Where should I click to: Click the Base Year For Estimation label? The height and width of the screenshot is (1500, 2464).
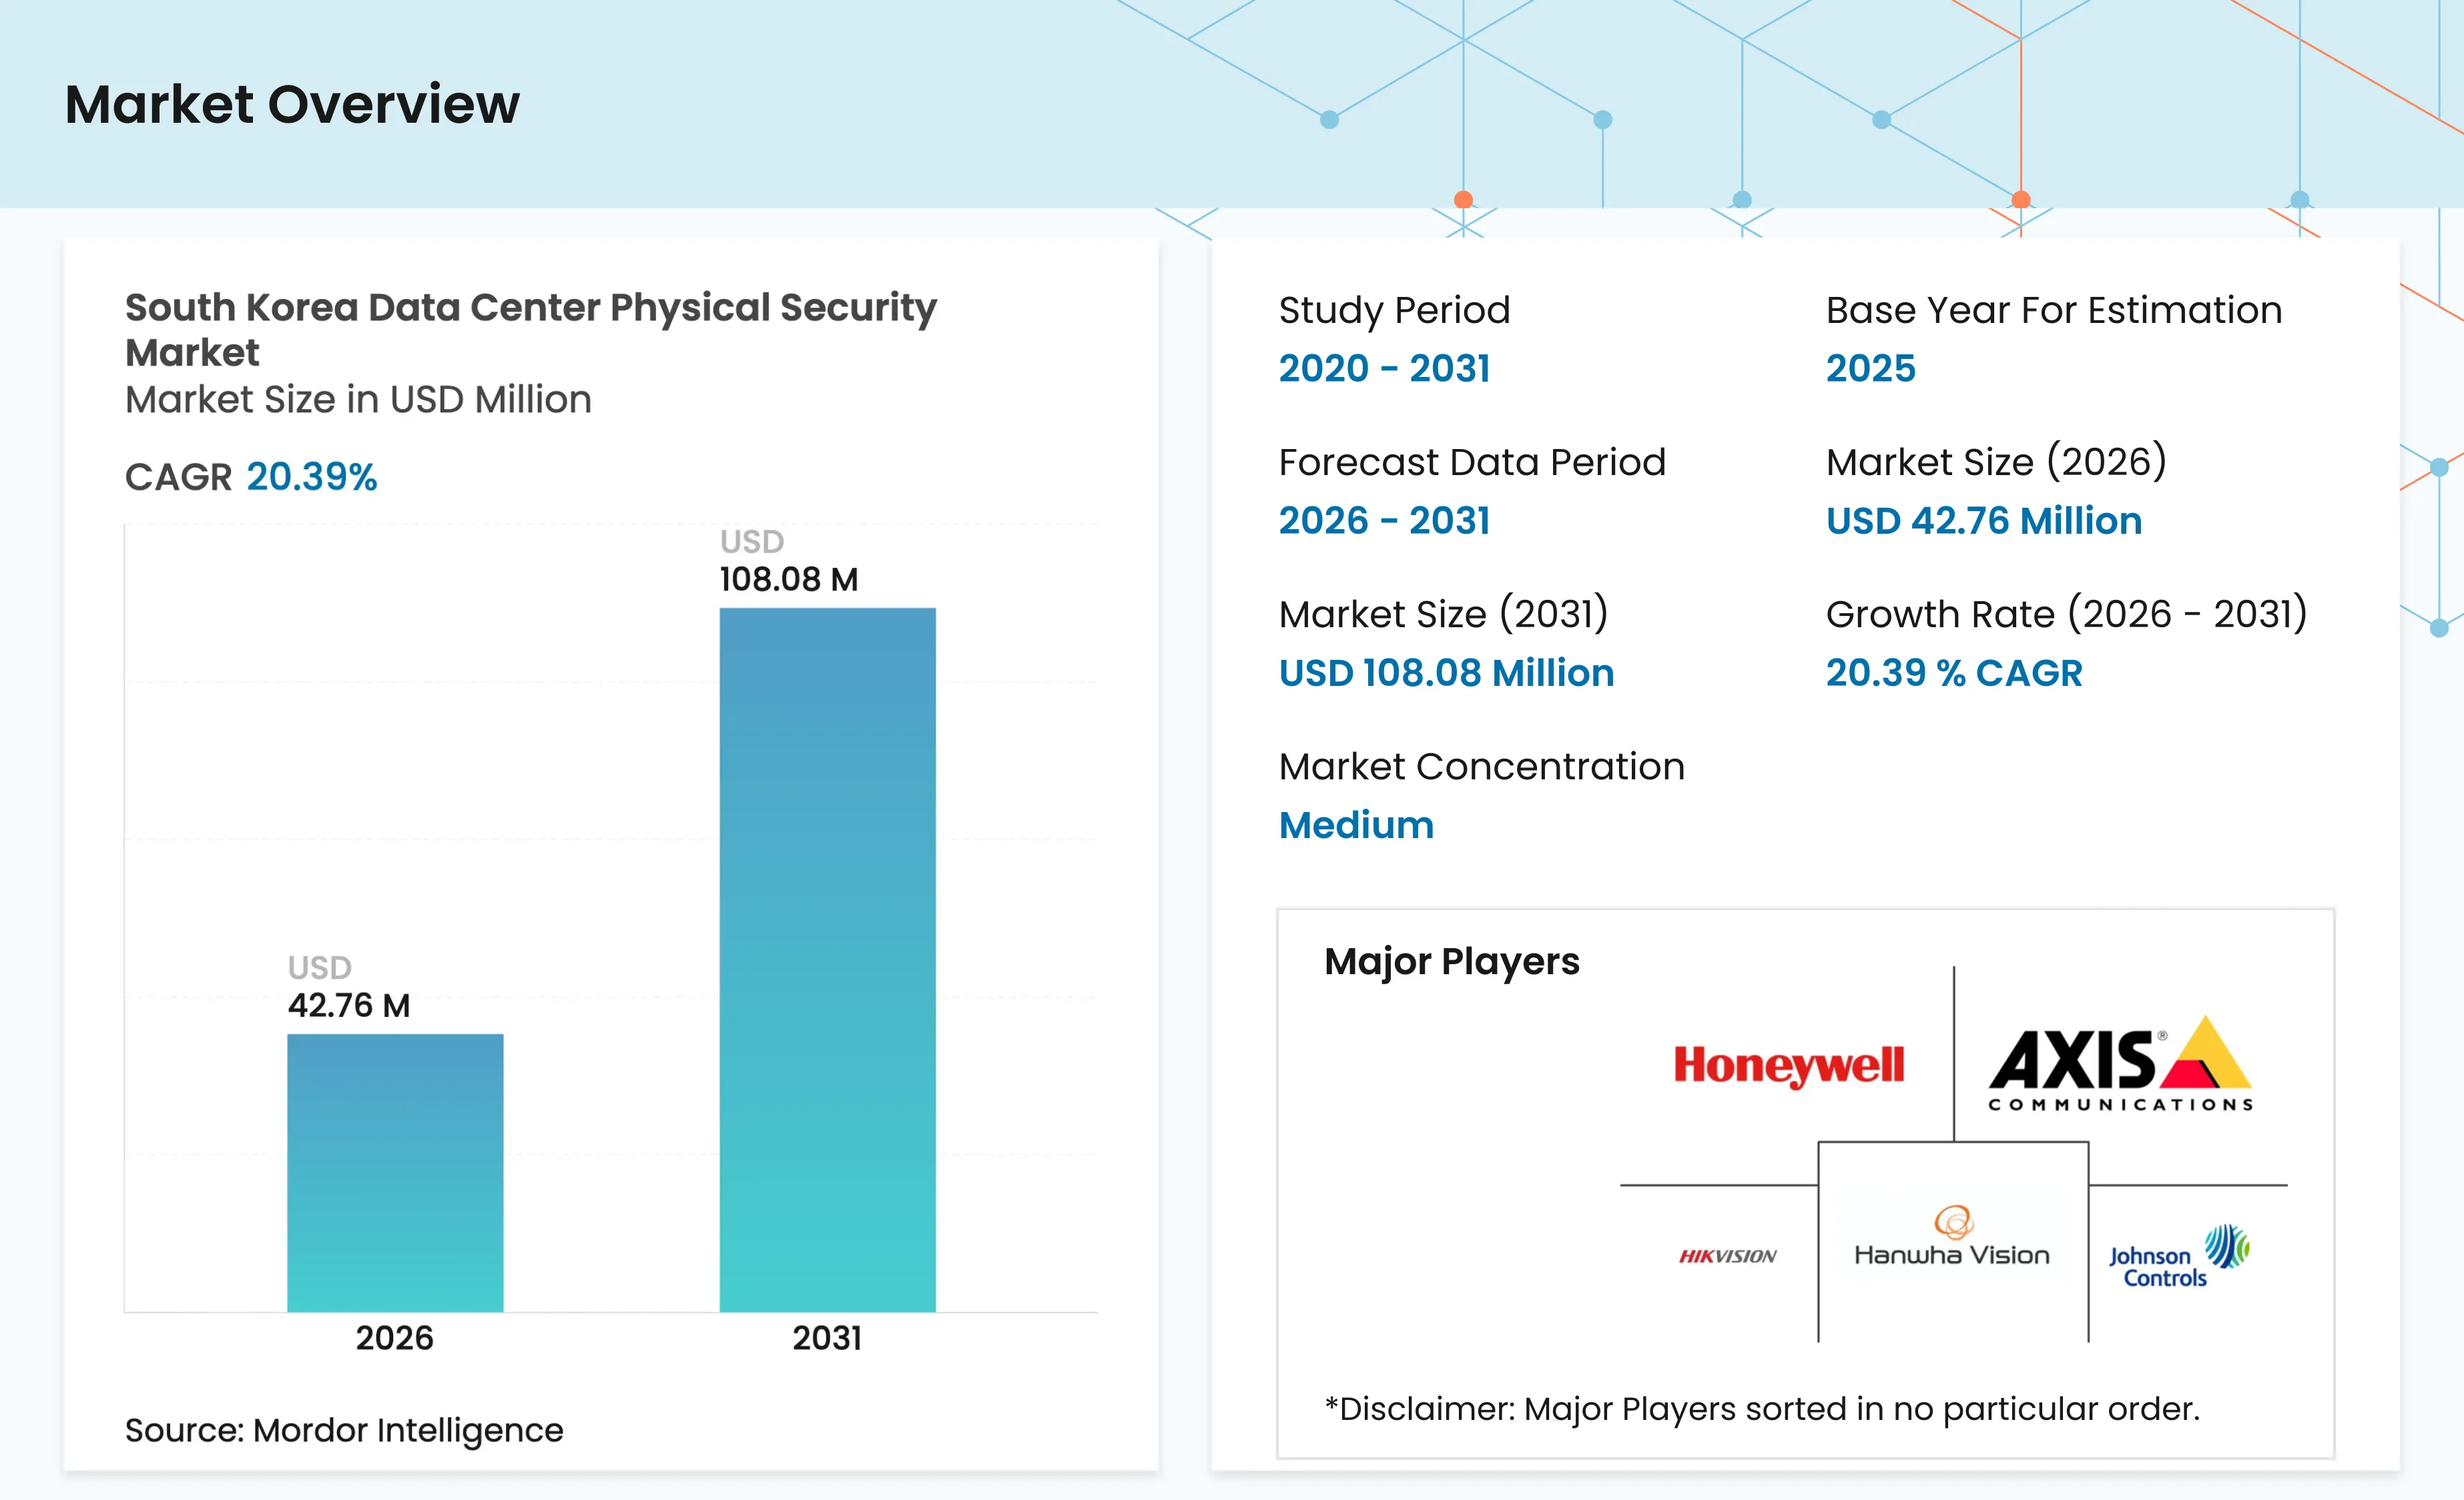tap(2054, 310)
